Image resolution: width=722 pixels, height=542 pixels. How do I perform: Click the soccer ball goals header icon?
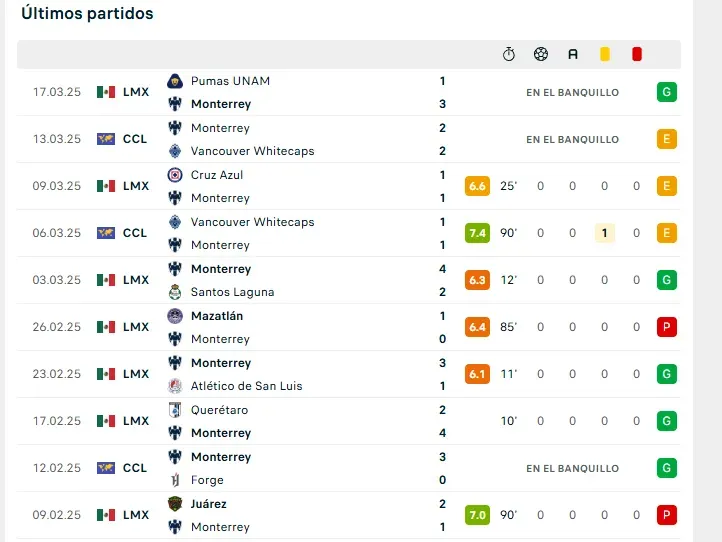click(x=541, y=54)
